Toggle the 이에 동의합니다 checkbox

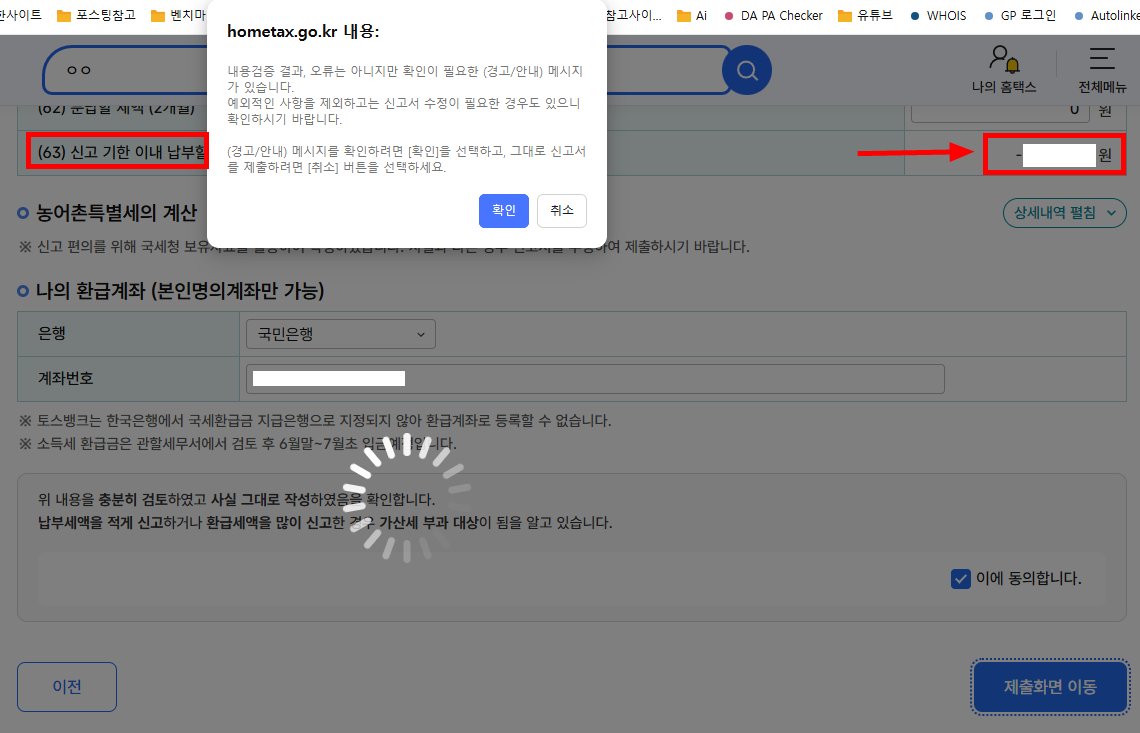click(x=960, y=579)
